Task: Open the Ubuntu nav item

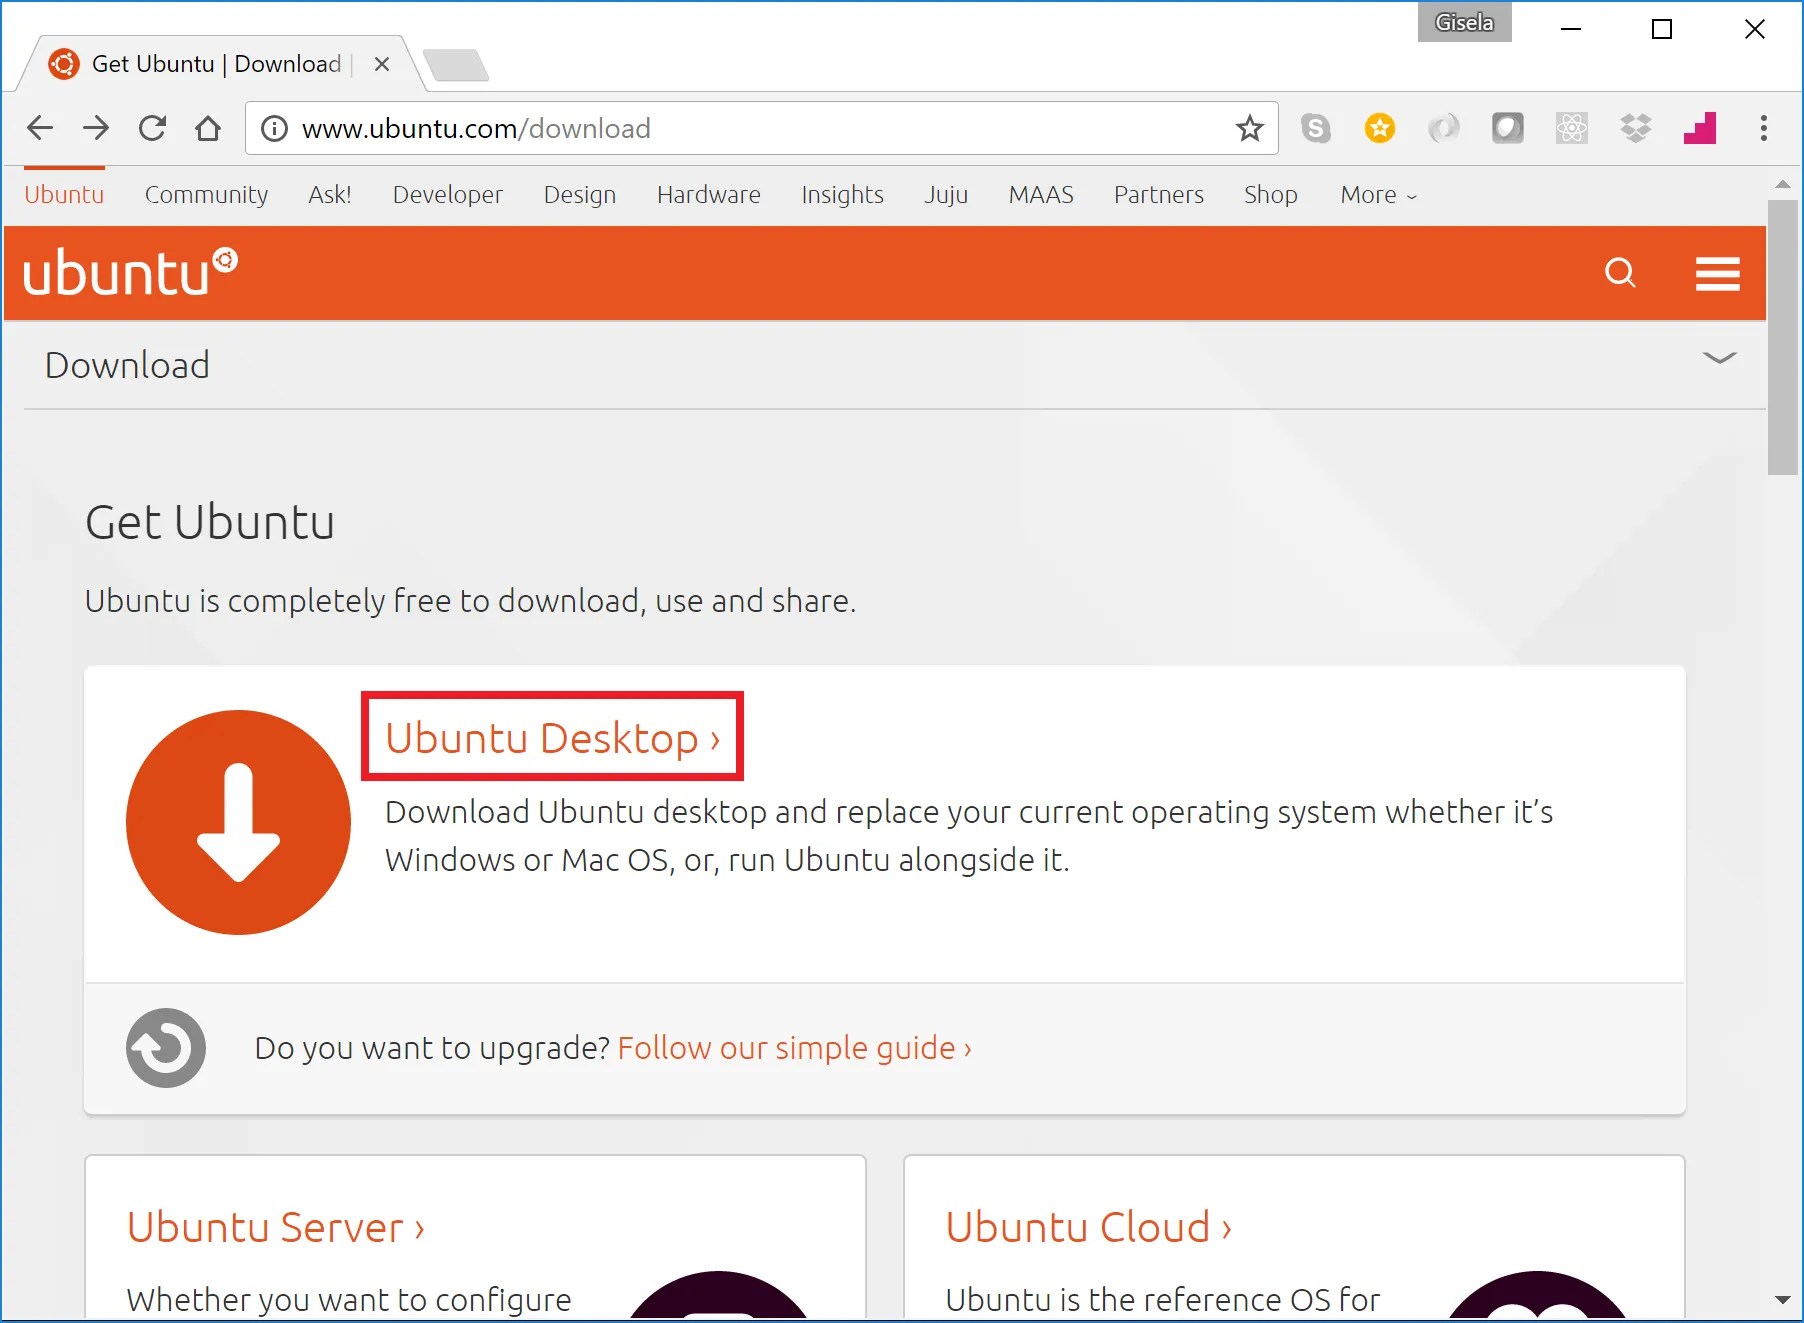Action: click(64, 195)
